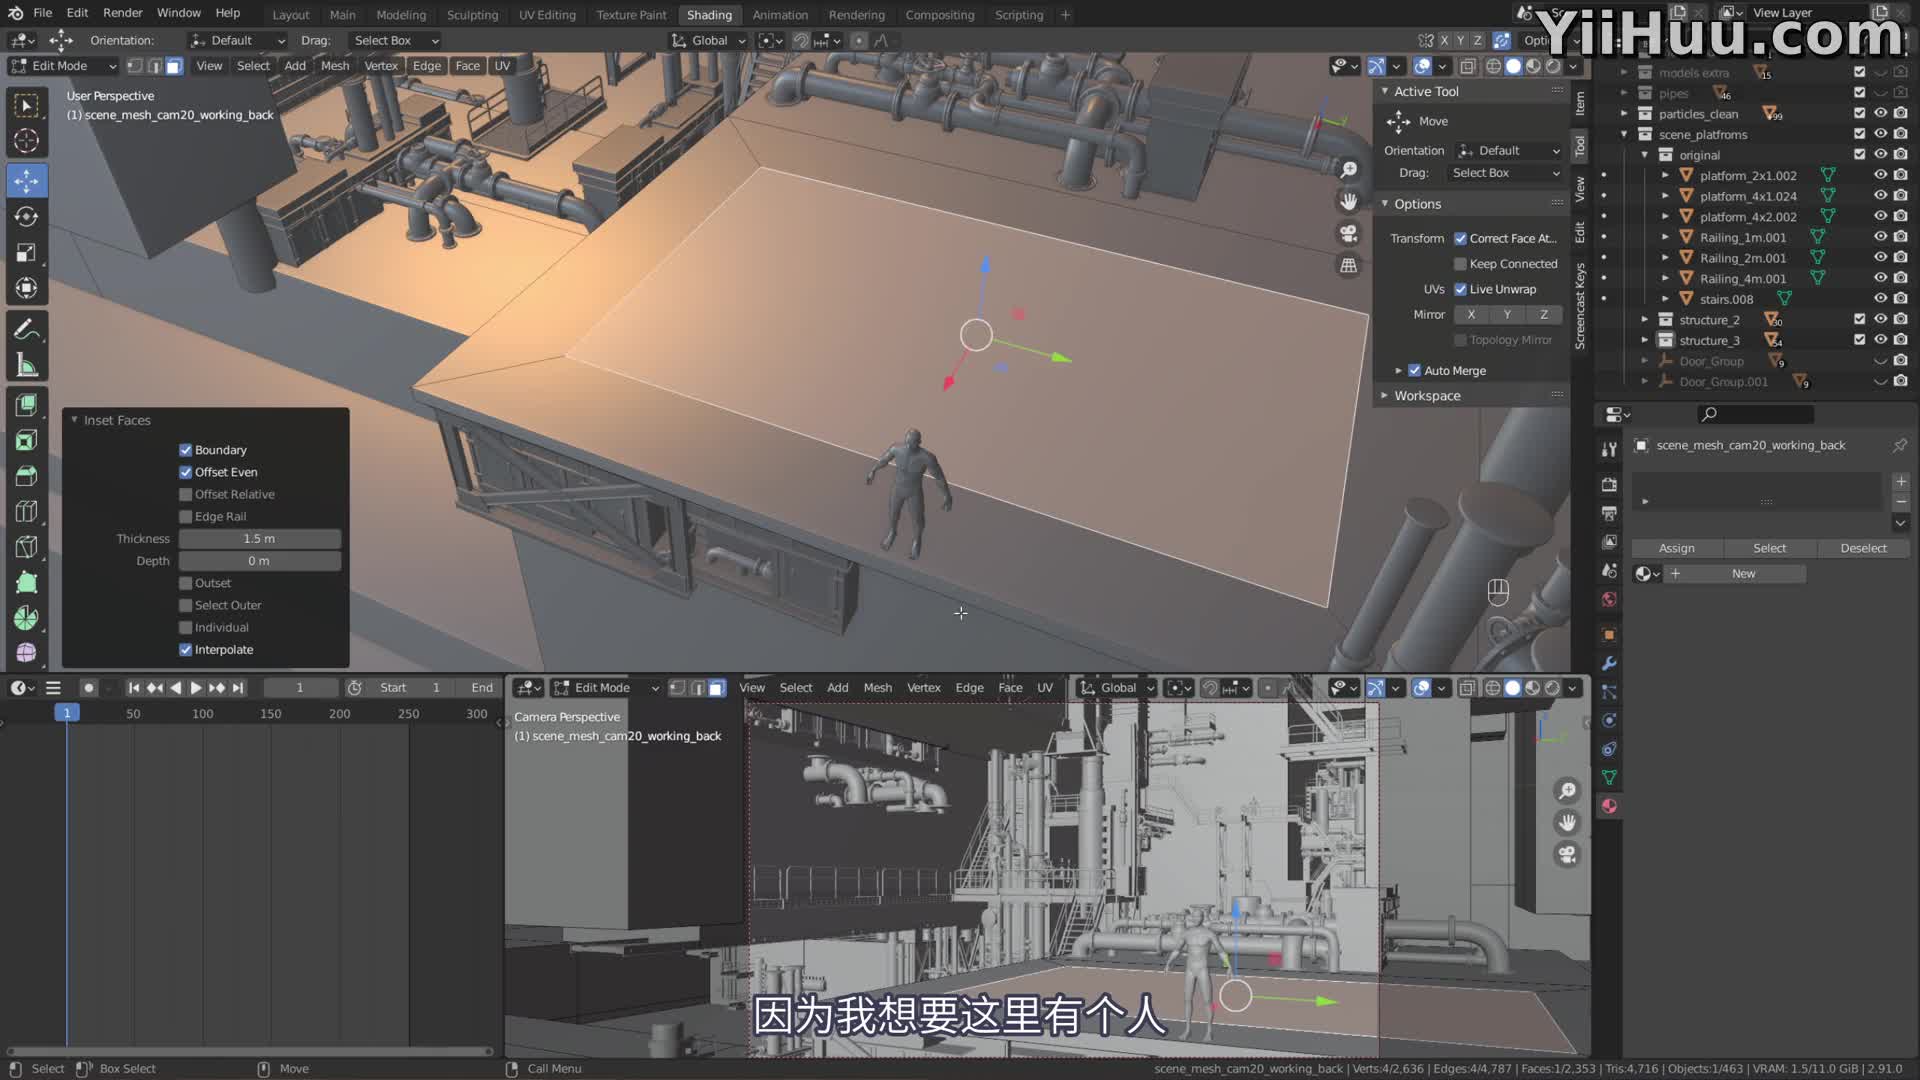Select the Poly Build tool
Screen dimensions: 1920x1080
(27, 583)
